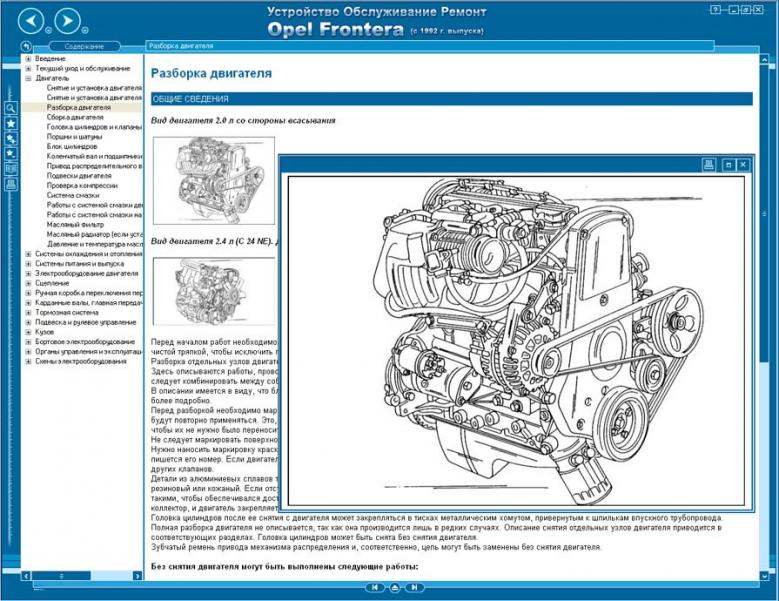Open the history dropdown beside the forward arrow
This screenshot has height=601, width=779.
(85, 30)
